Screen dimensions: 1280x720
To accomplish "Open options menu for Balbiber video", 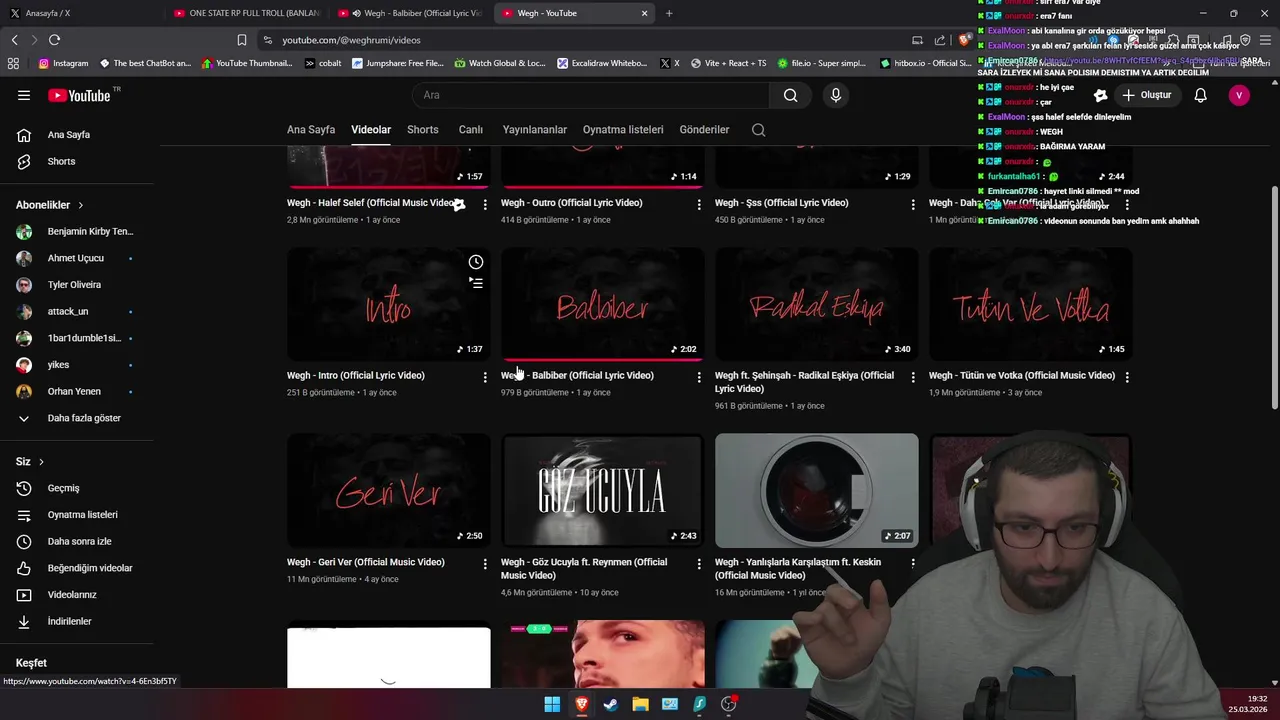I will tap(699, 377).
